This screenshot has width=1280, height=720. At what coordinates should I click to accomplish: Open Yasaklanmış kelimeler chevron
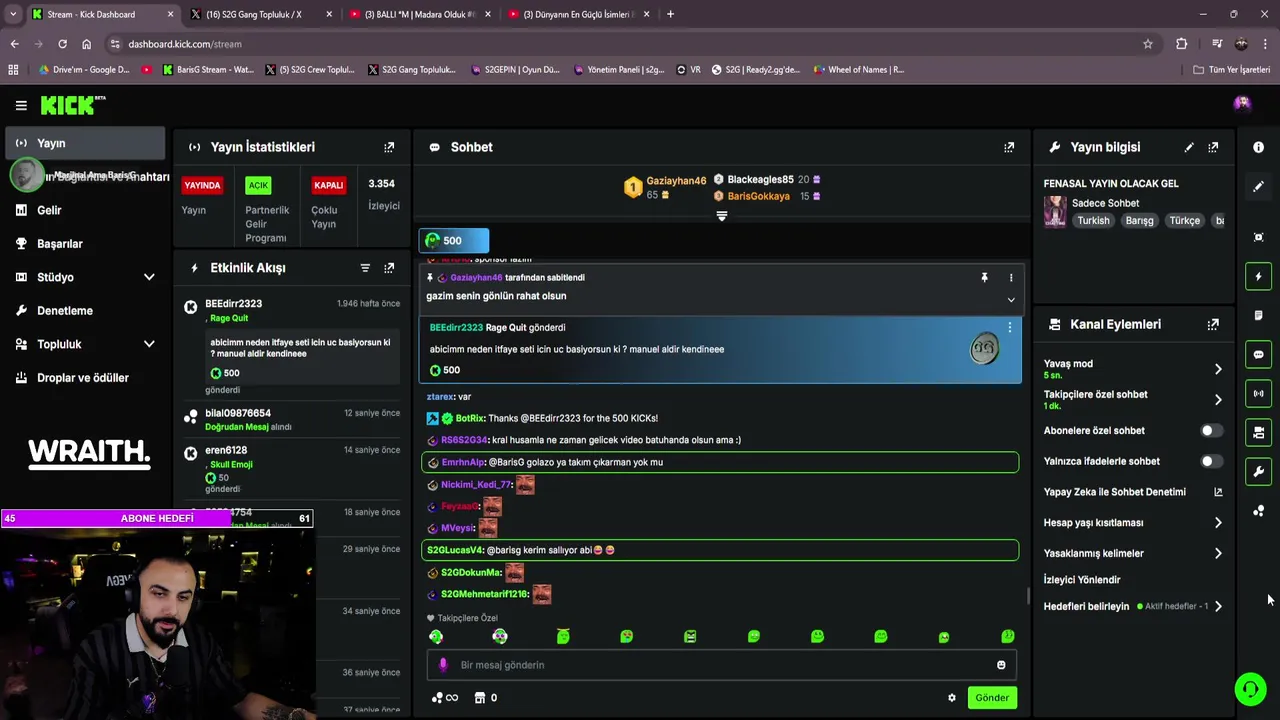pyautogui.click(x=1218, y=553)
